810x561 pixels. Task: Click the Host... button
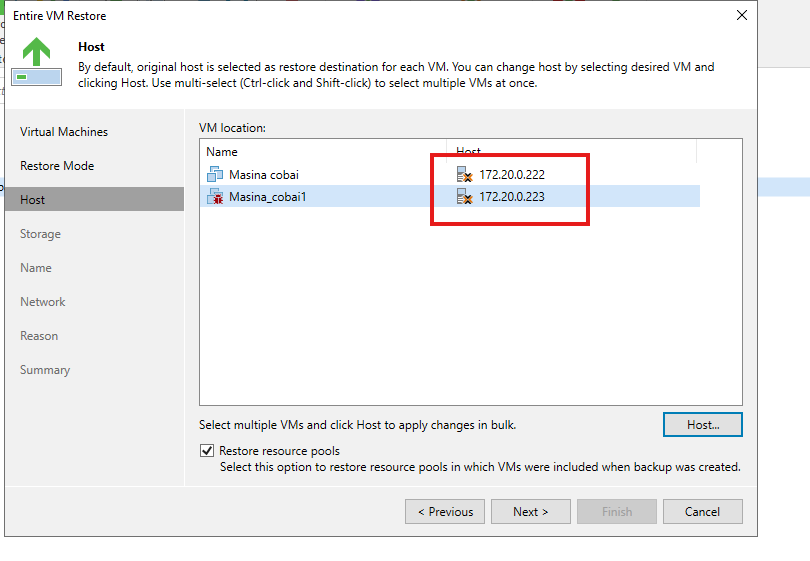tap(703, 425)
